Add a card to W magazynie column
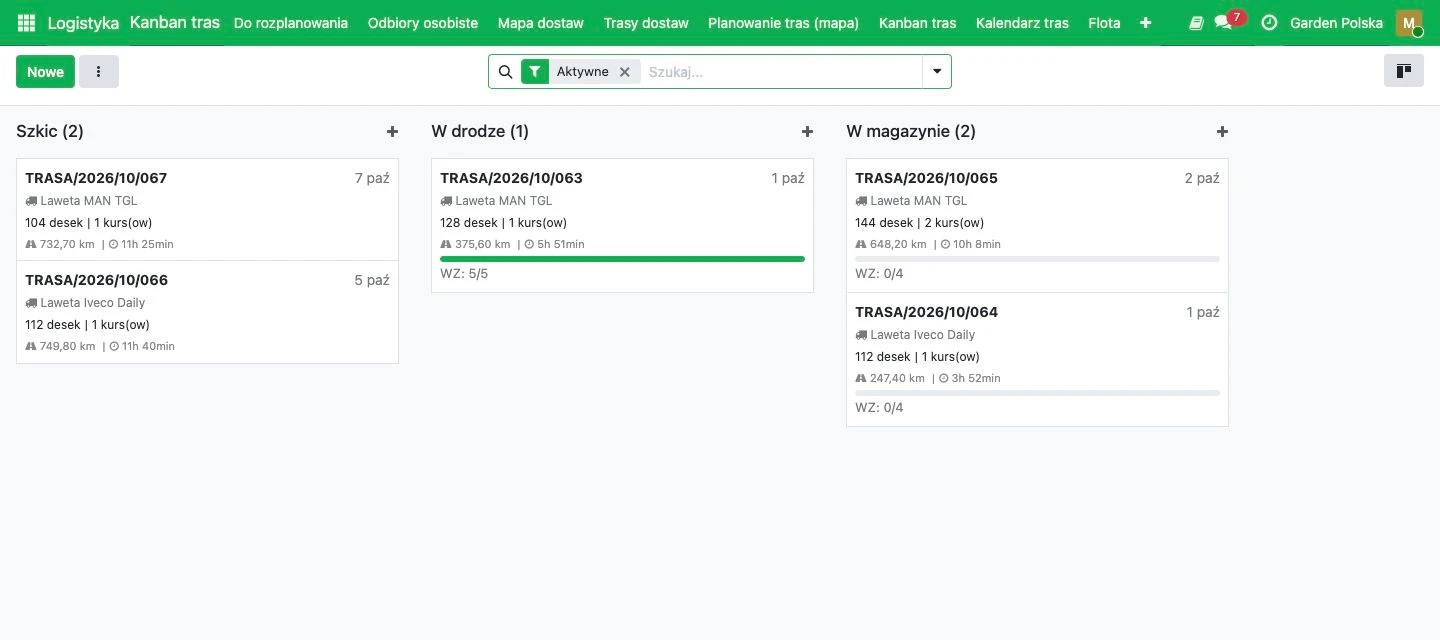Viewport: 1440px width, 640px height. pyautogui.click(x=1222, y=131)
